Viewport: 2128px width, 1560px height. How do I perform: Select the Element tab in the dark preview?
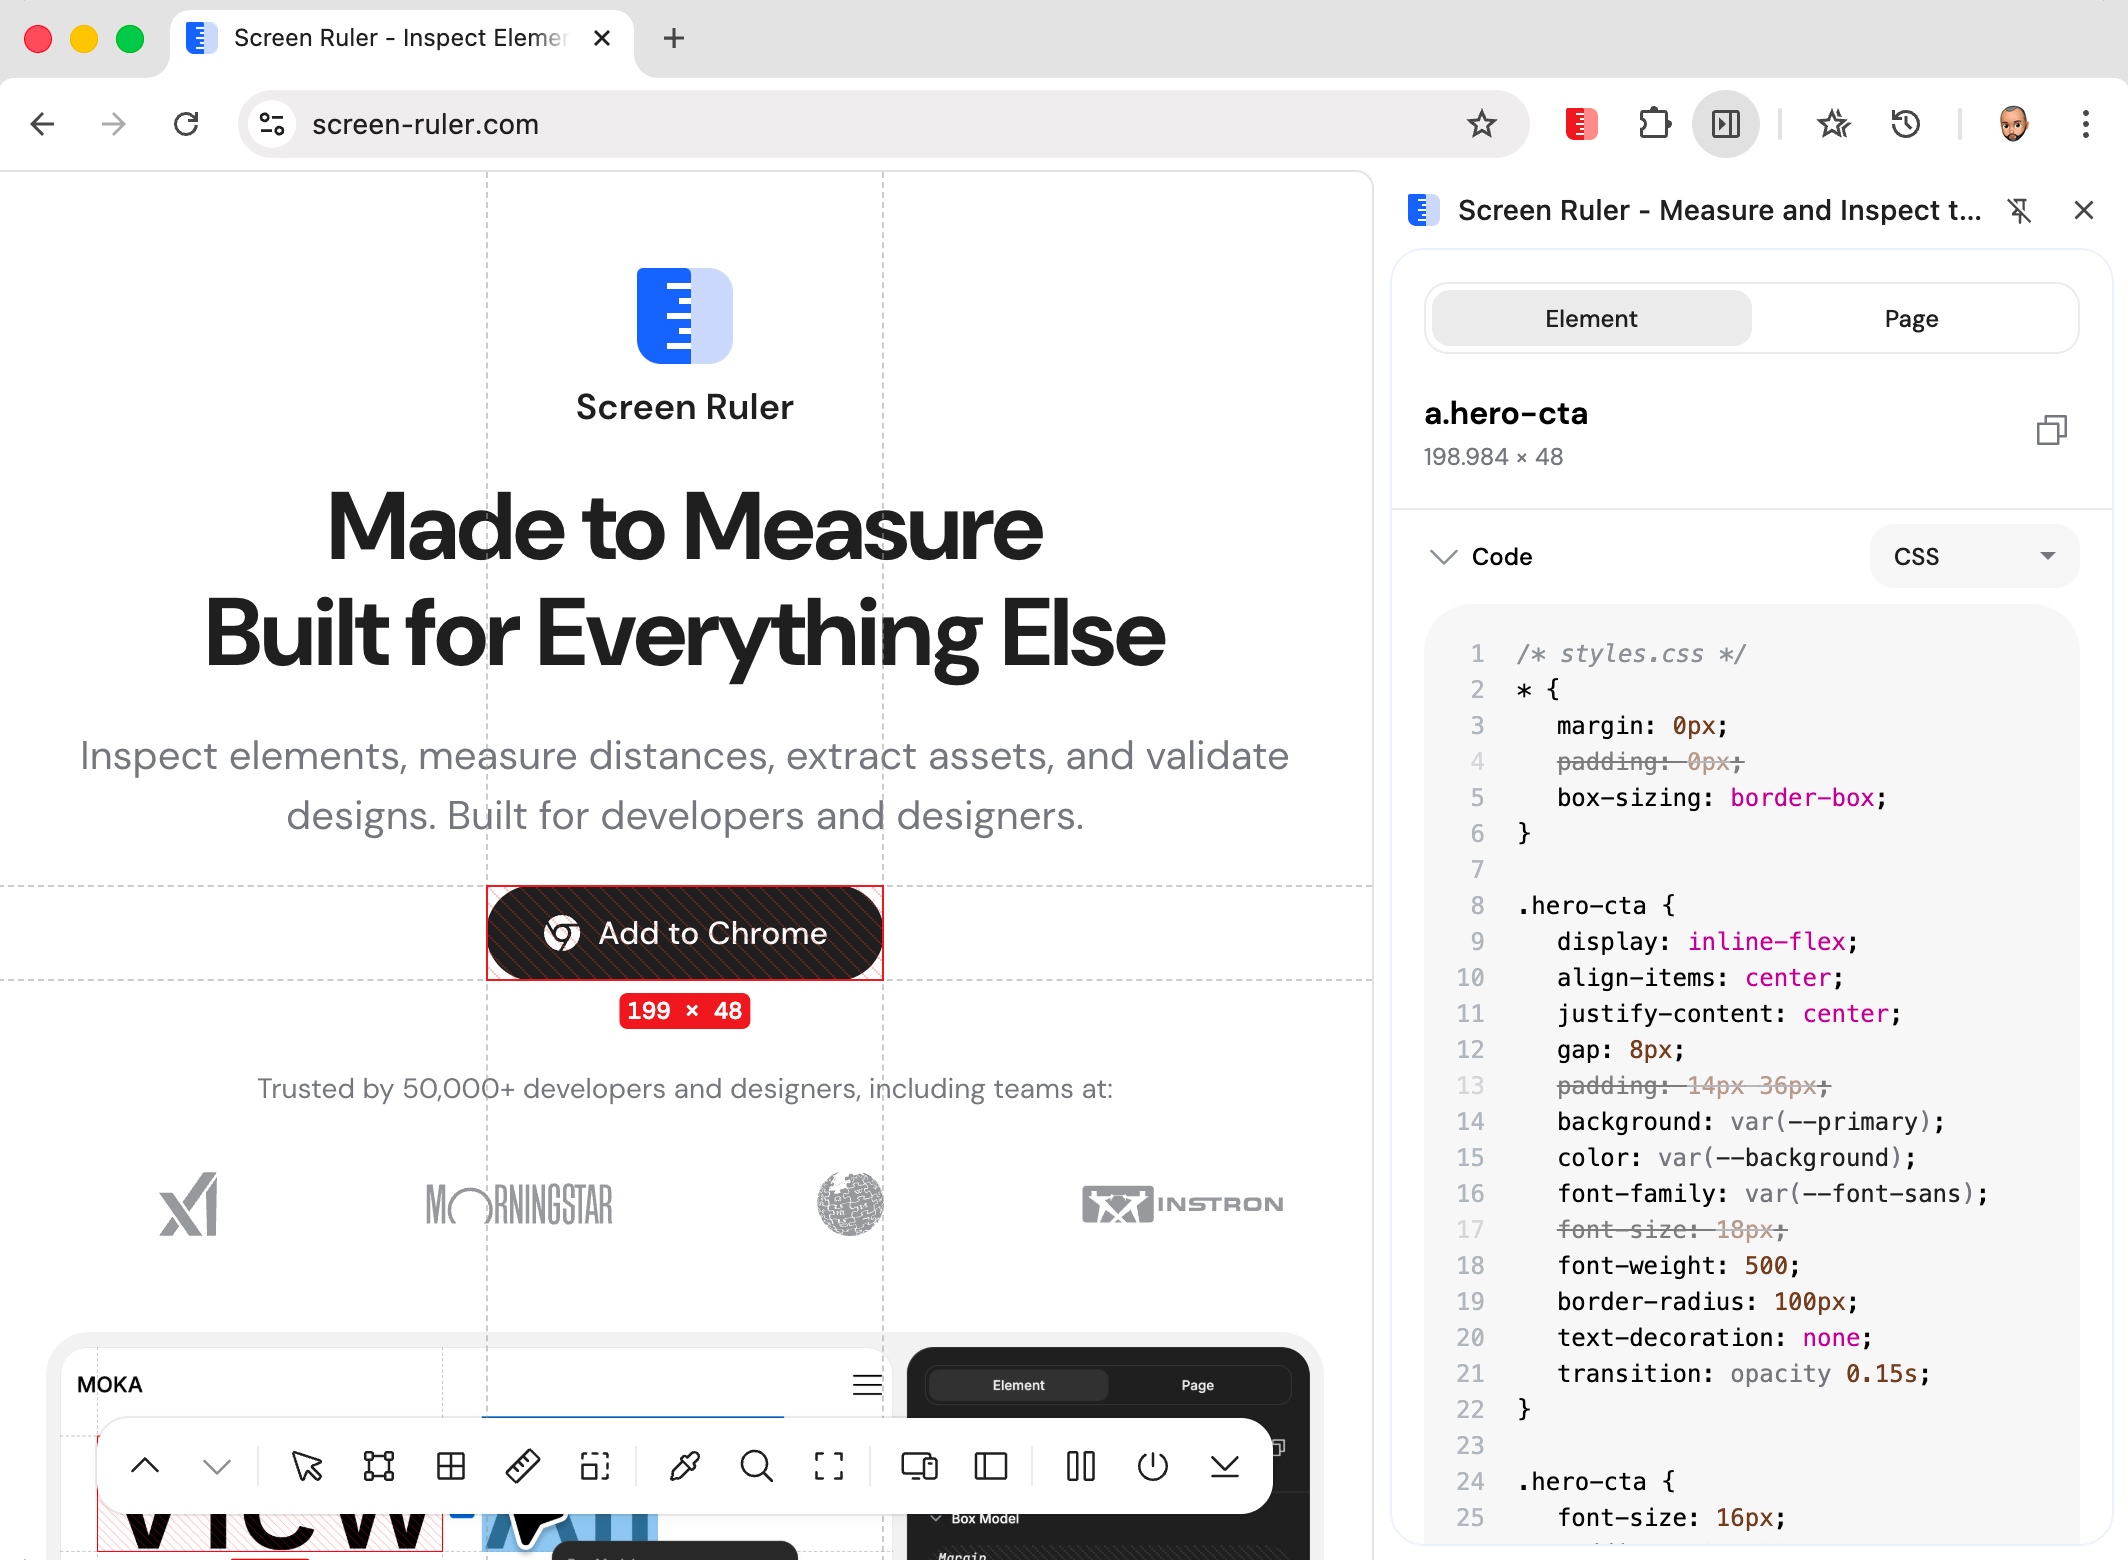[1018, 1385]
